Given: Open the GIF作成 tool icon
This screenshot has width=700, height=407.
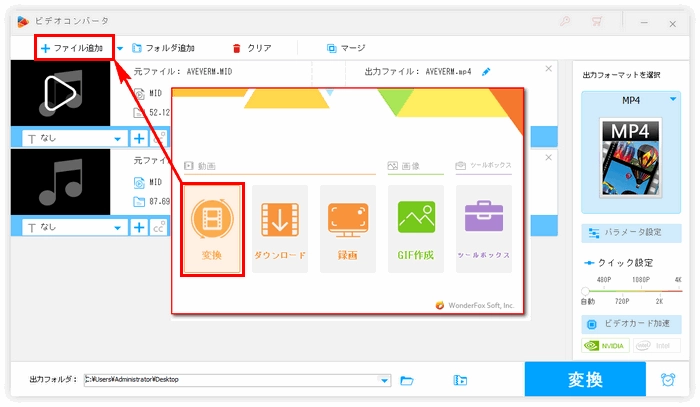Looking at the screenshot, I should [x=415, y=229].
